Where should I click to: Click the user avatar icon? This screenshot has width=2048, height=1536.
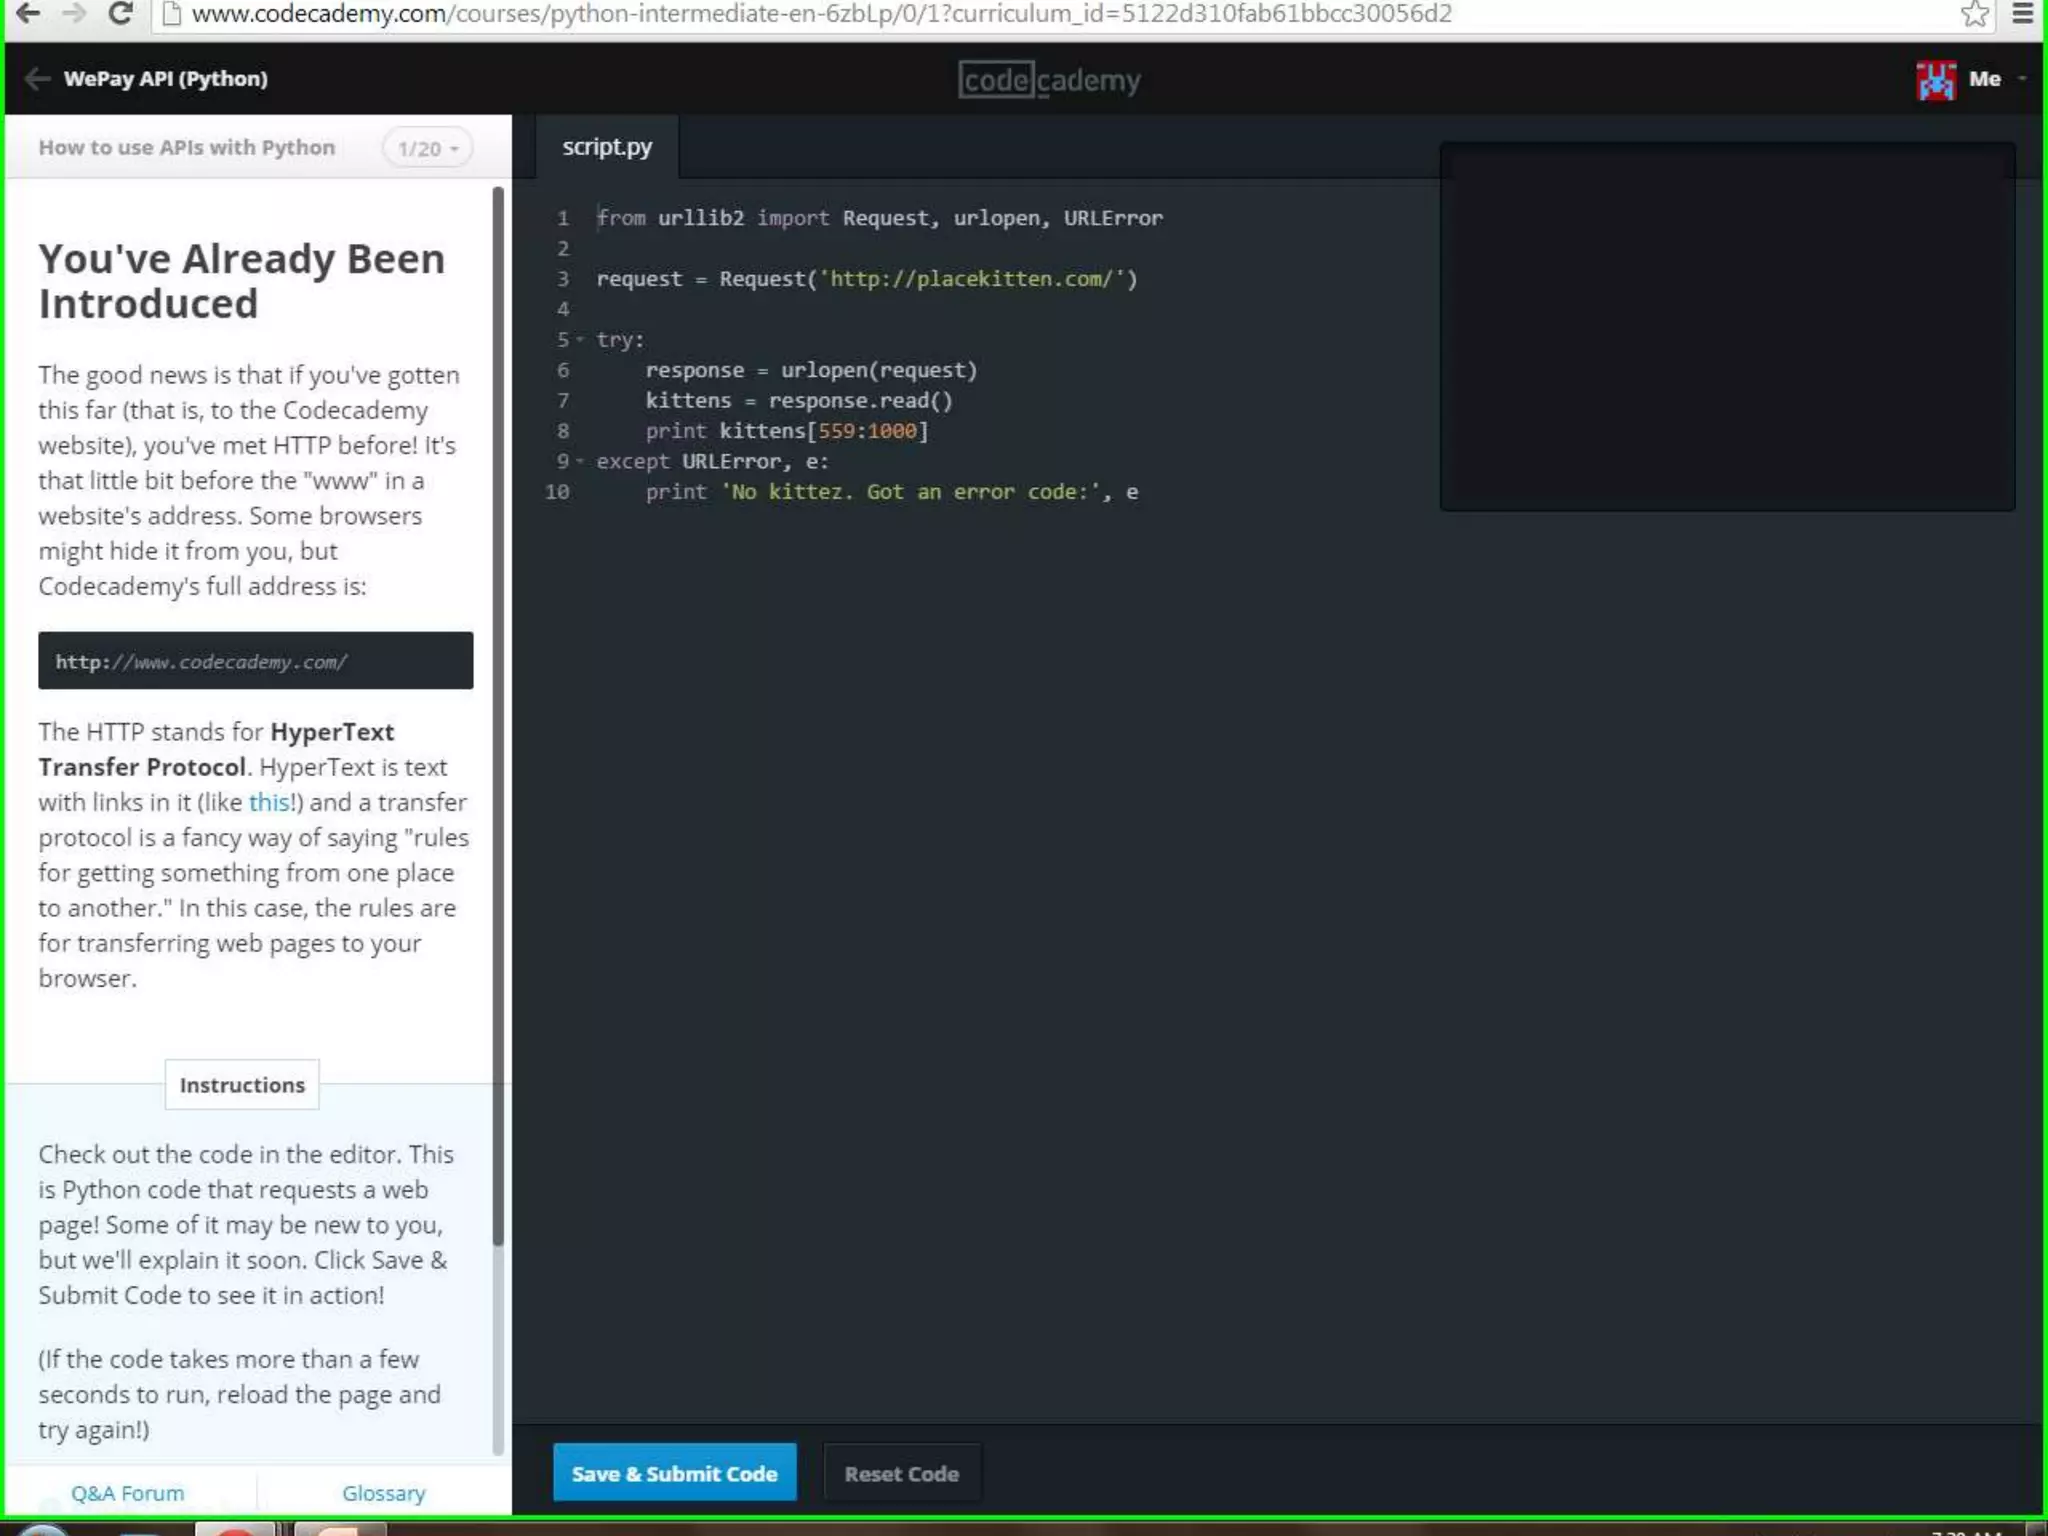pos(1936,80)
